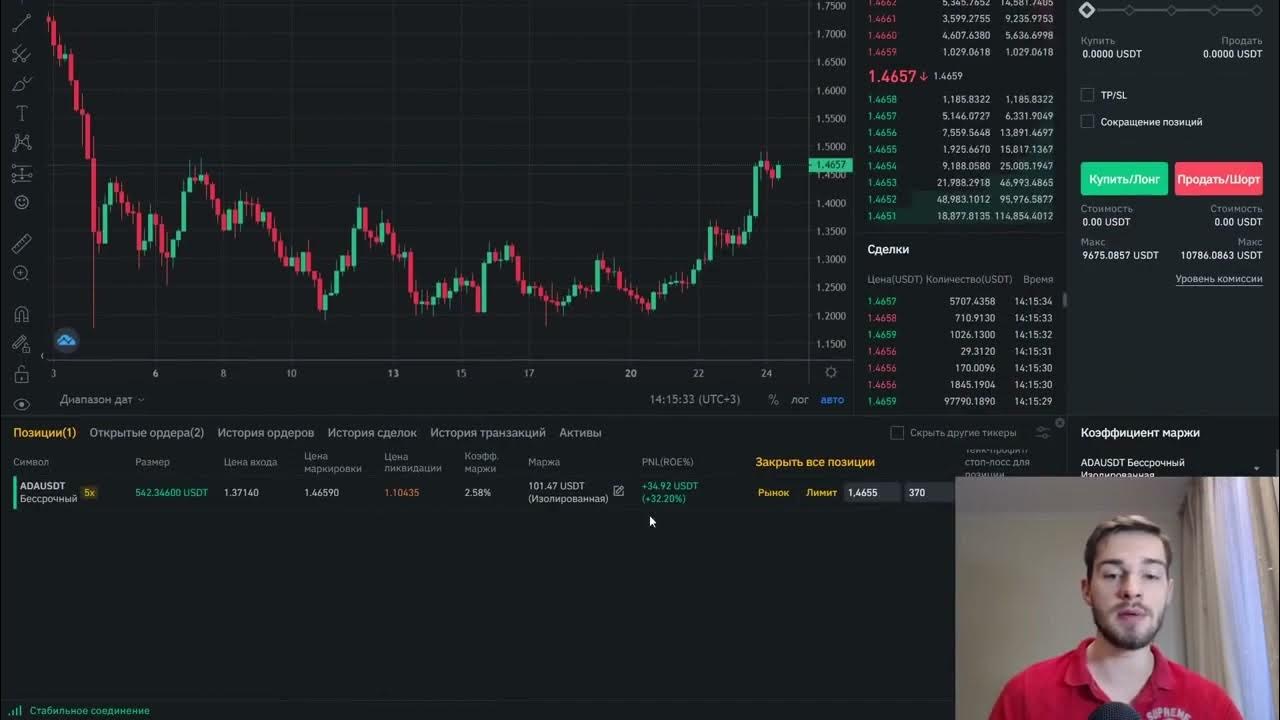Check the Скрыть другие тикеры box
The width and height of the screenshot is (1280, 720).
(897, 433)
